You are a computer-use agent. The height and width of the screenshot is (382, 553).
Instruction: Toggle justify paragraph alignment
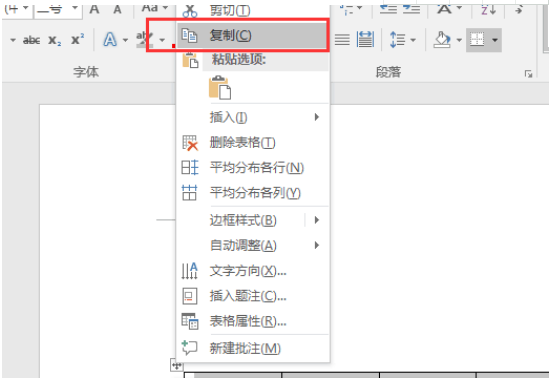coord(342,40)
